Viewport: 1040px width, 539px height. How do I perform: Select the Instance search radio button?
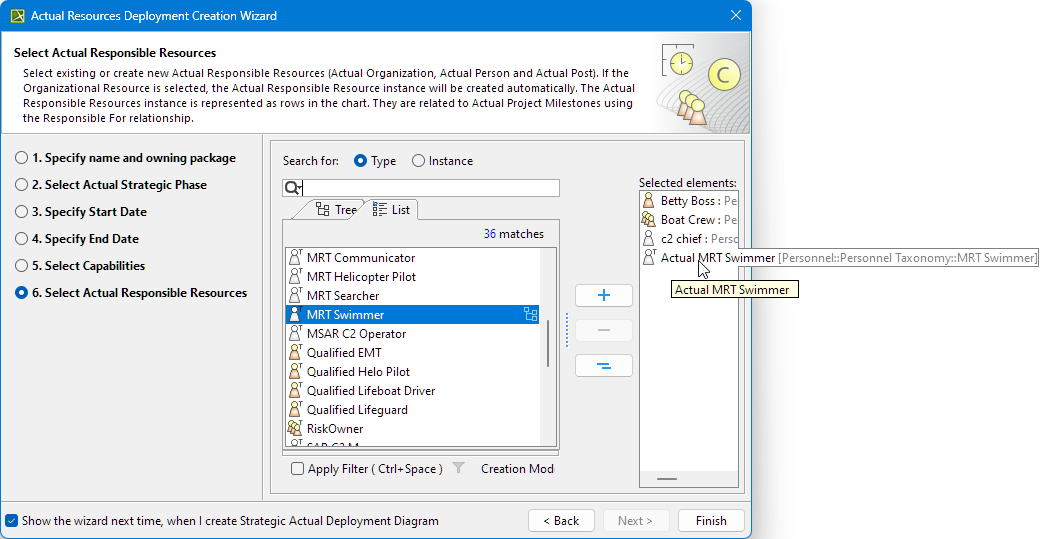pos(418,161)
